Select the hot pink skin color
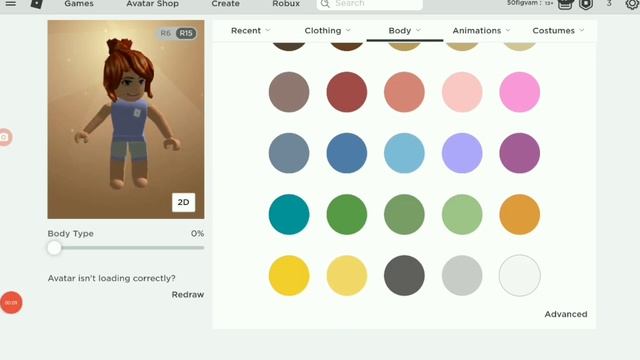 520,92
